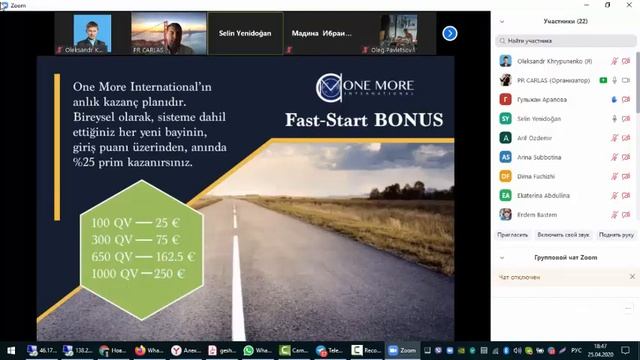Switch to the Zoom taskbar item
The width and height of the screenshot is (640, 360).
(x=402, y=350)
